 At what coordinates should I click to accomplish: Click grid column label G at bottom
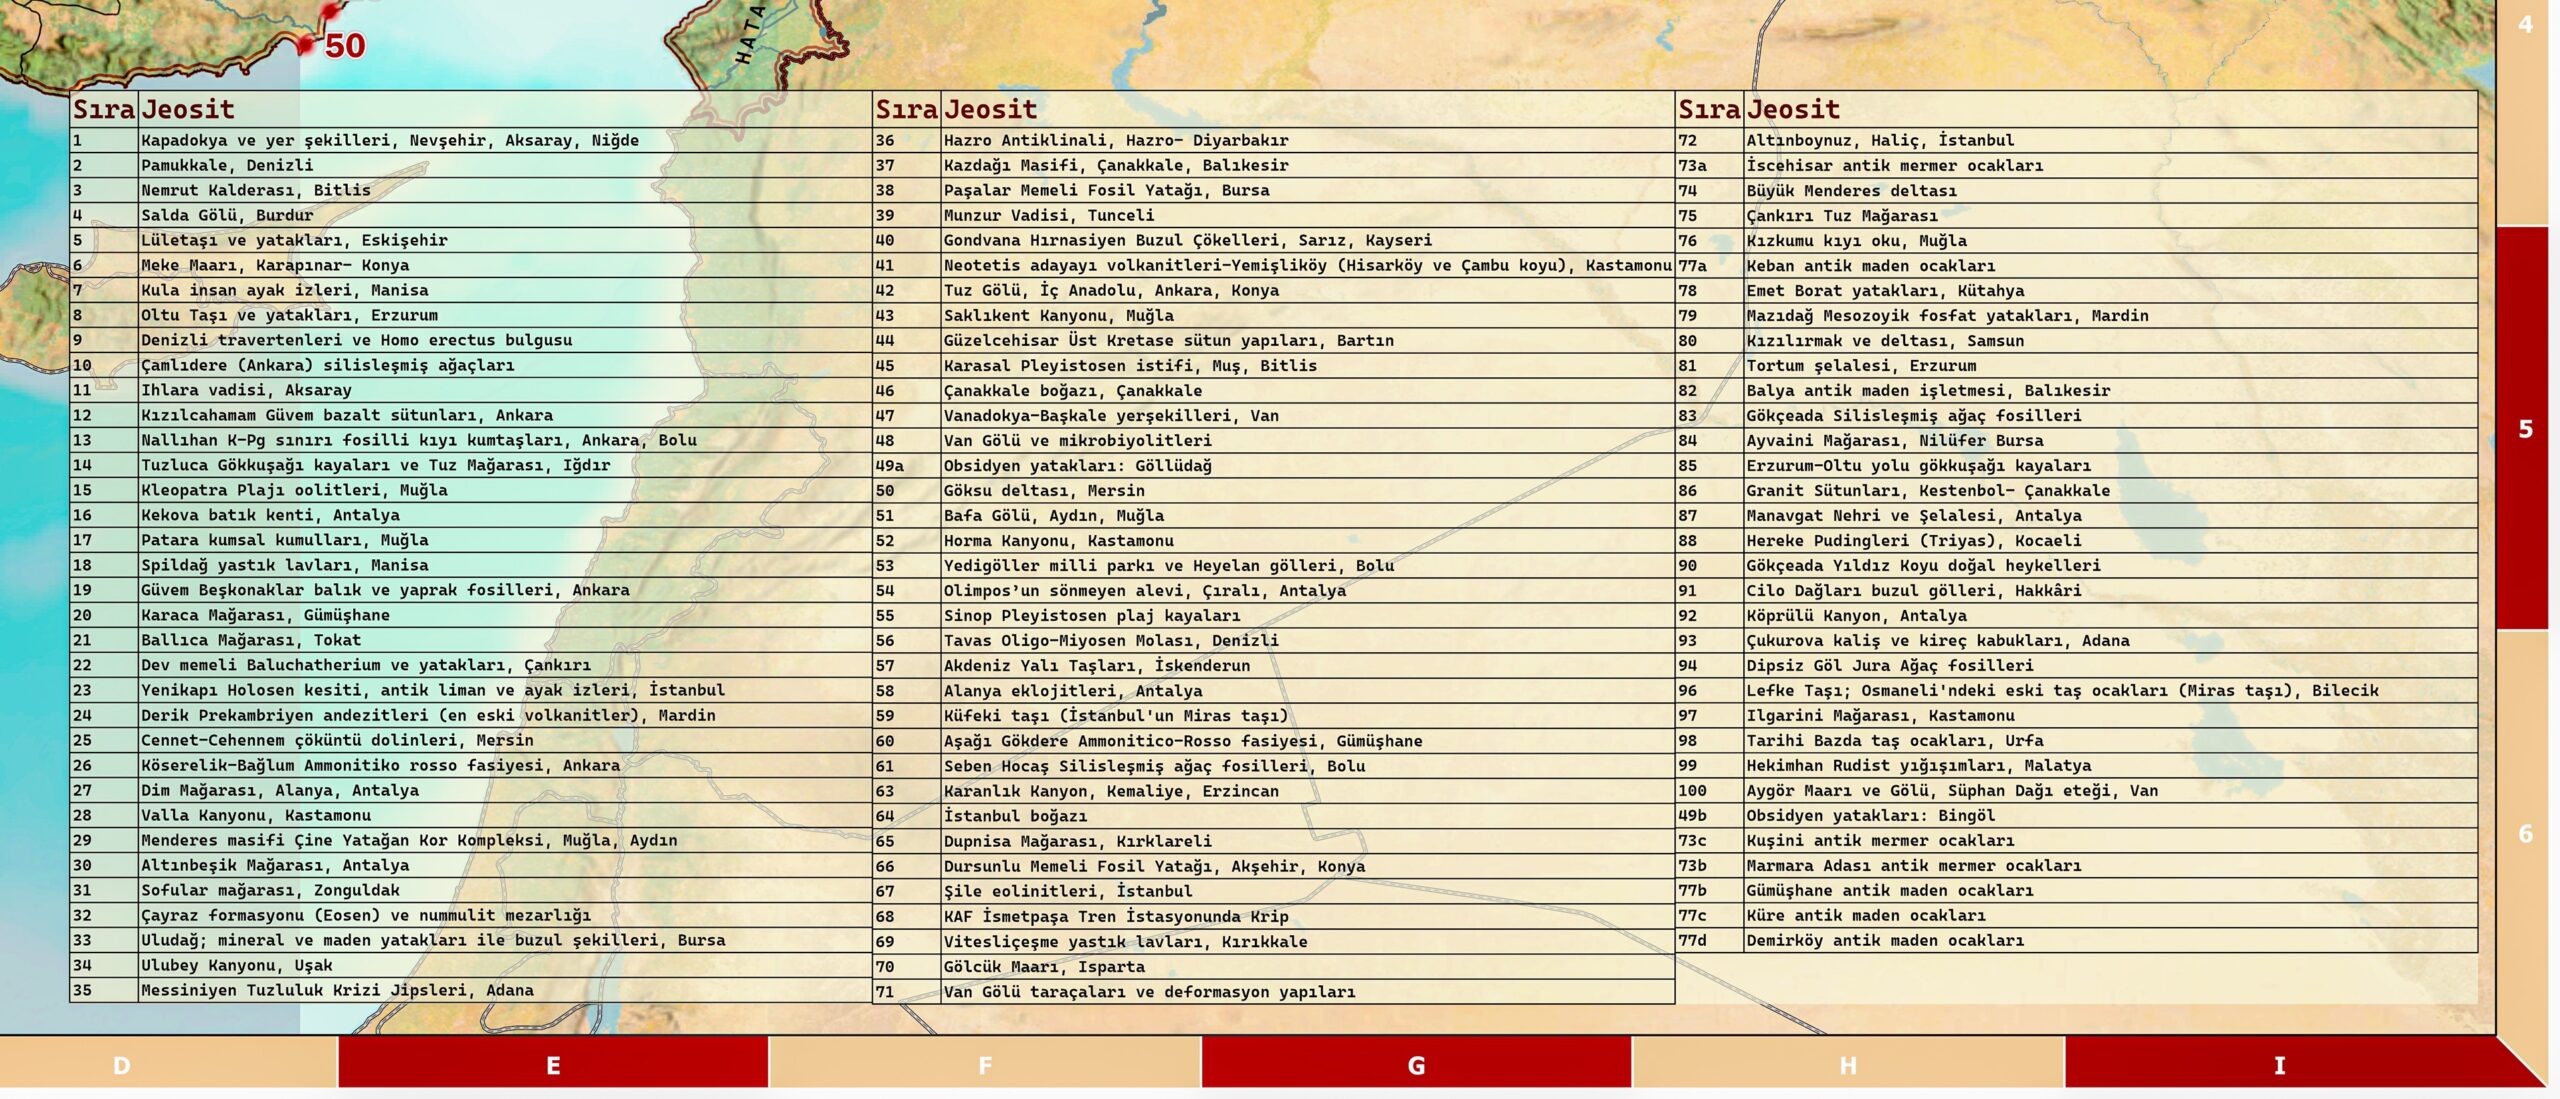click(x=1416, y=1065)
